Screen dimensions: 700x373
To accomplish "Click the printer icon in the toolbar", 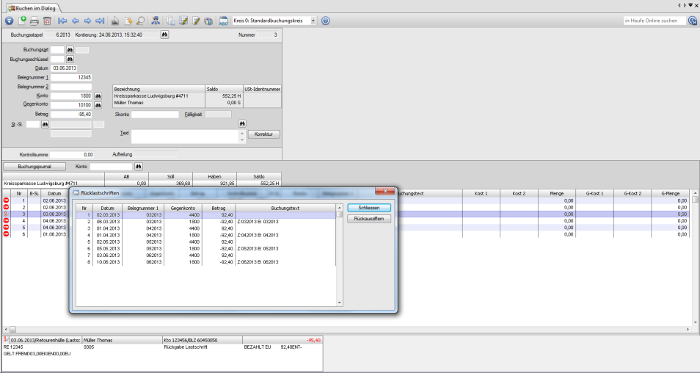I will tap(34, 21).
